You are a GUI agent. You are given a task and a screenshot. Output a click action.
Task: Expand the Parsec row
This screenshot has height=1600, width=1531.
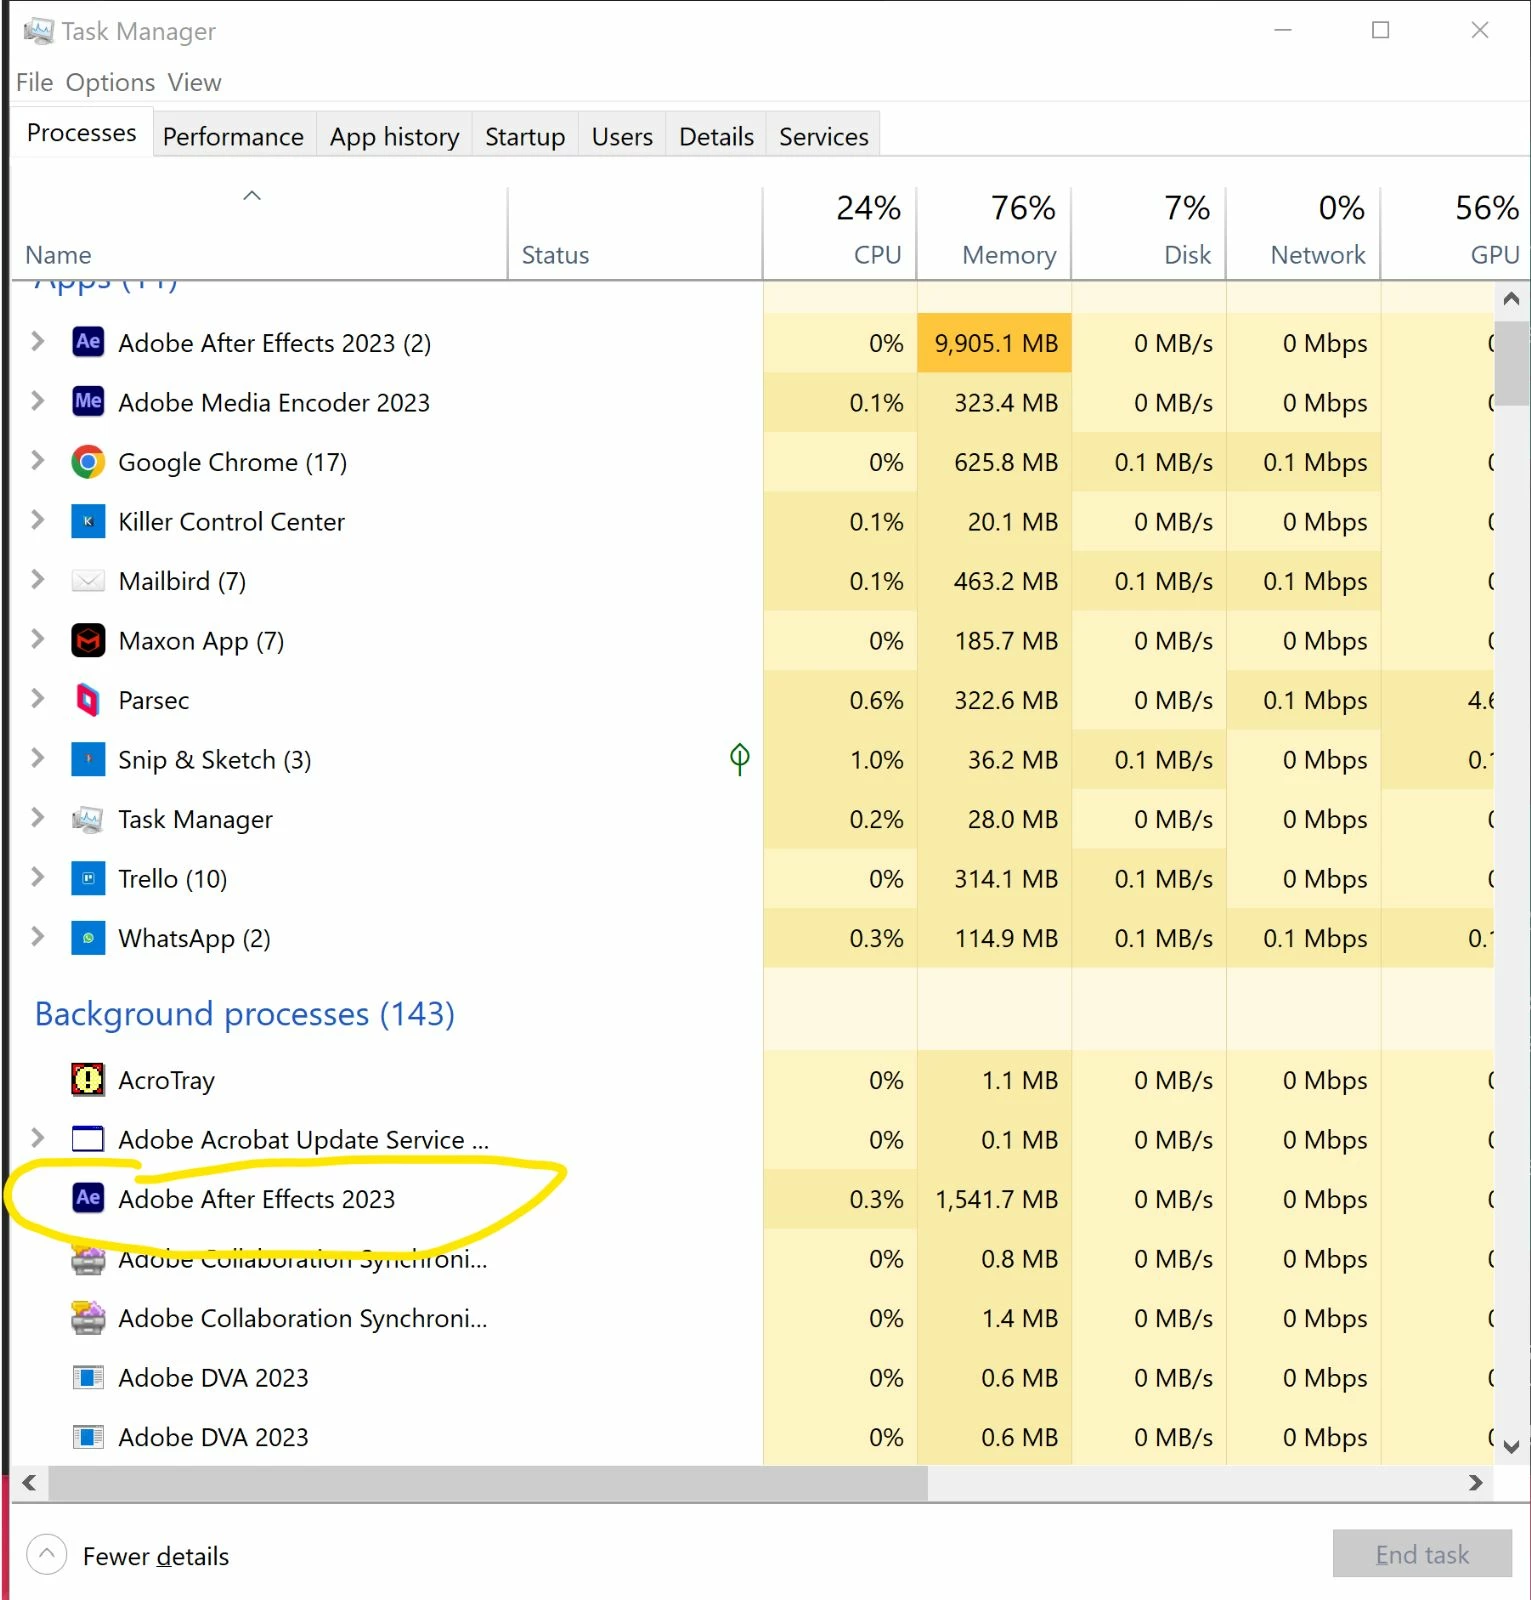click(38, 699)
